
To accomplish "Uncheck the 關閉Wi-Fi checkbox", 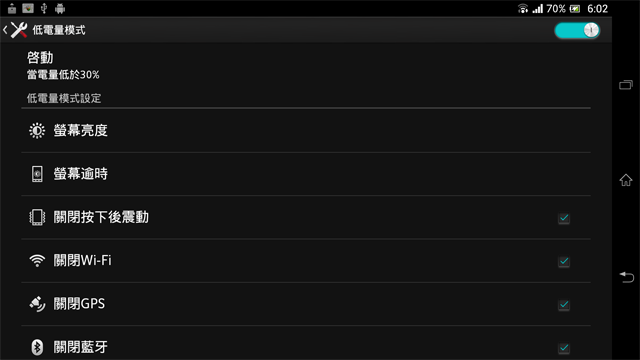I will pos(564,261).
